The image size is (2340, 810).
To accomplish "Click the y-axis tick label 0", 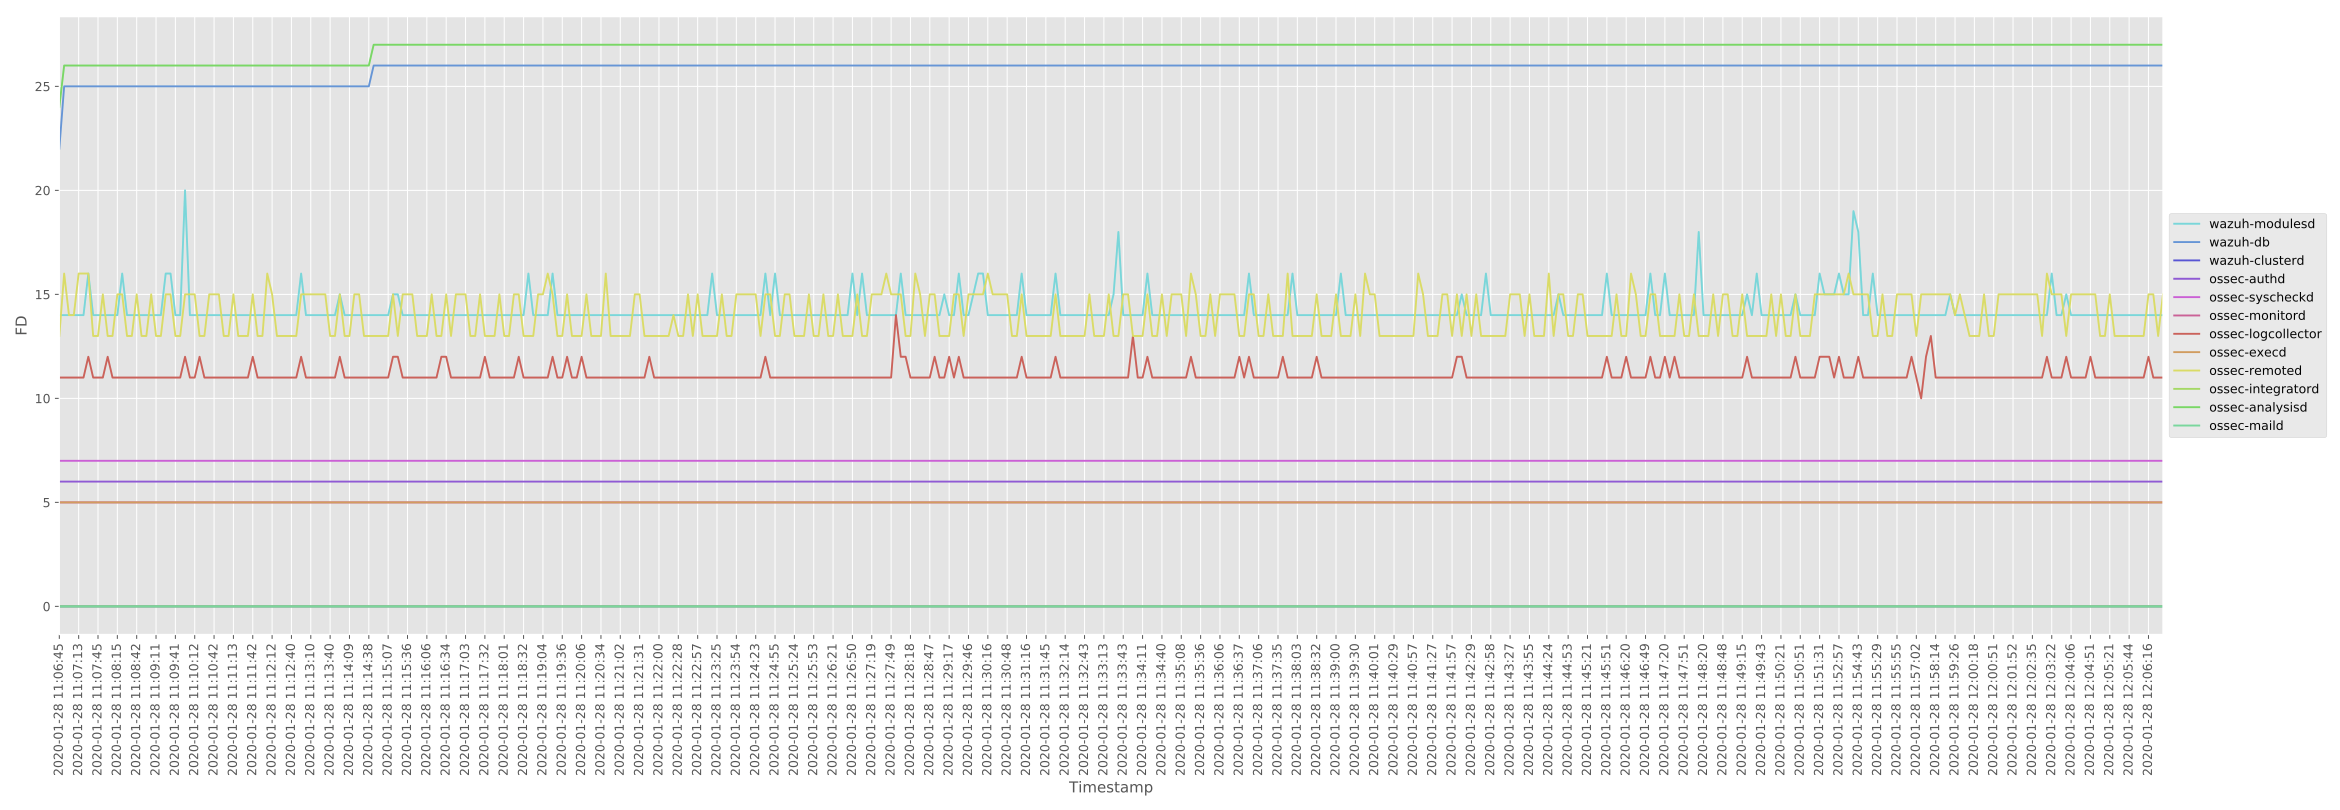I will (46, 607).
